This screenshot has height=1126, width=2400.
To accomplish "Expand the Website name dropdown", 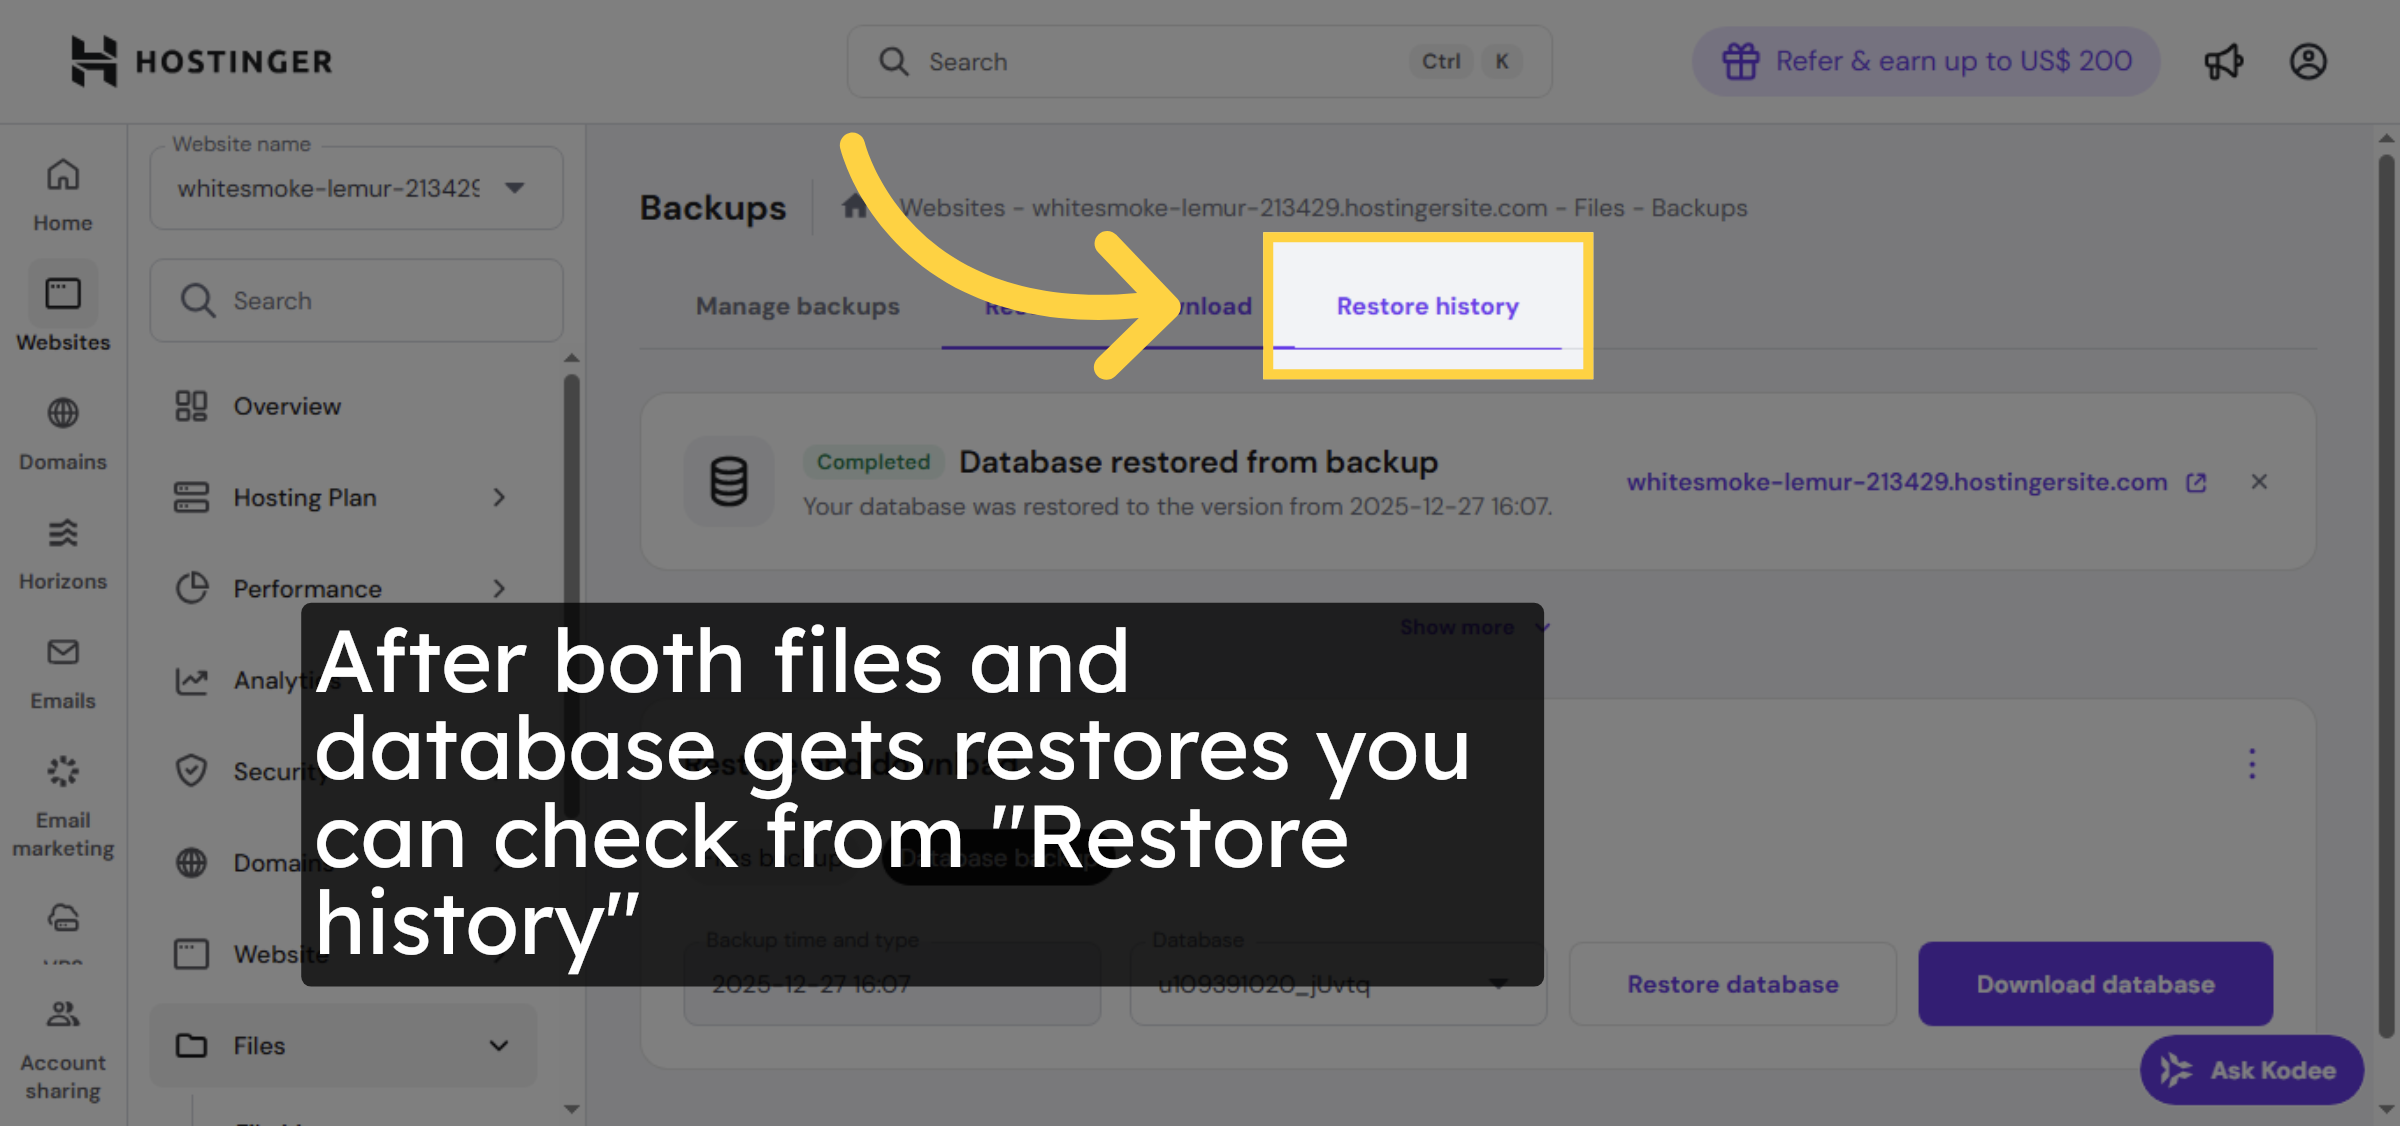I will click(513, 188).
